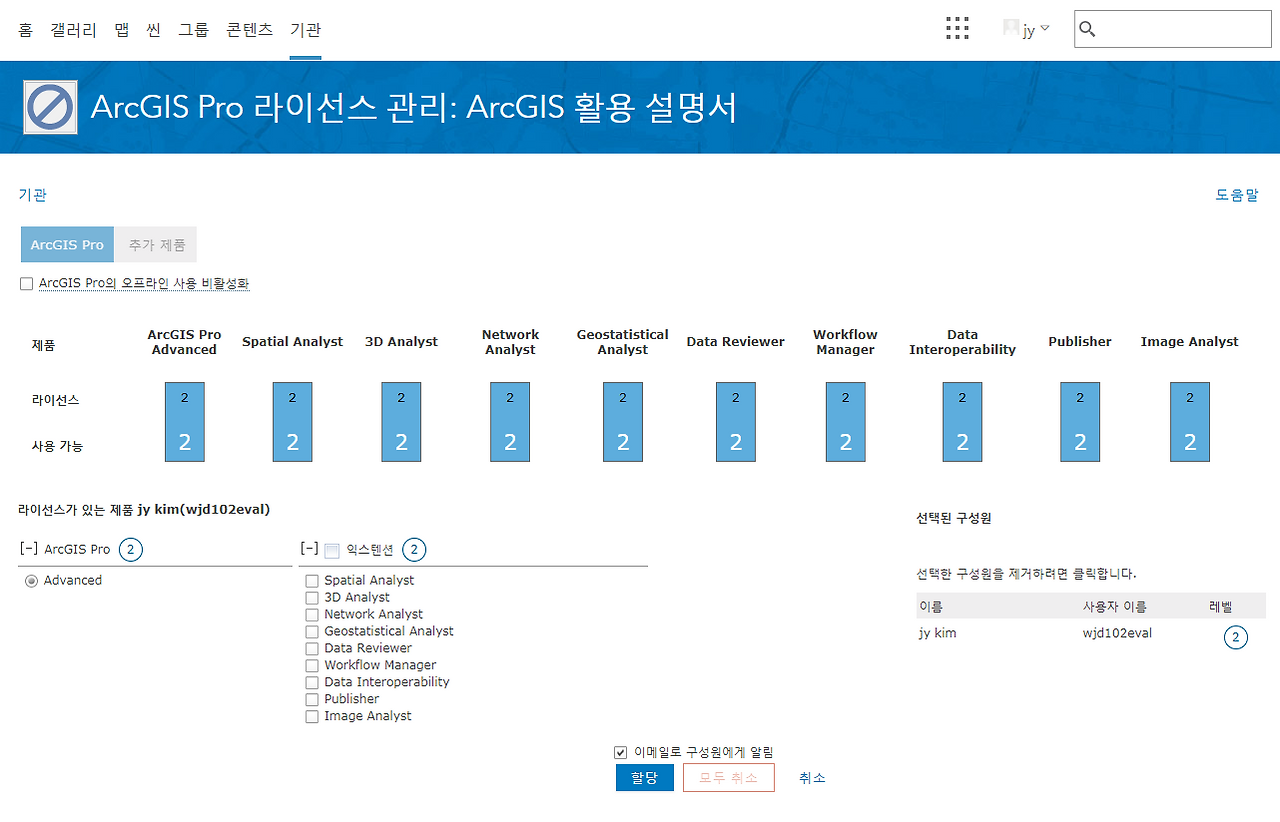The height and width of the screenshot is (822, 1280).
Task: Enable the Publisher extension checkbox
Action: (312, 700)
